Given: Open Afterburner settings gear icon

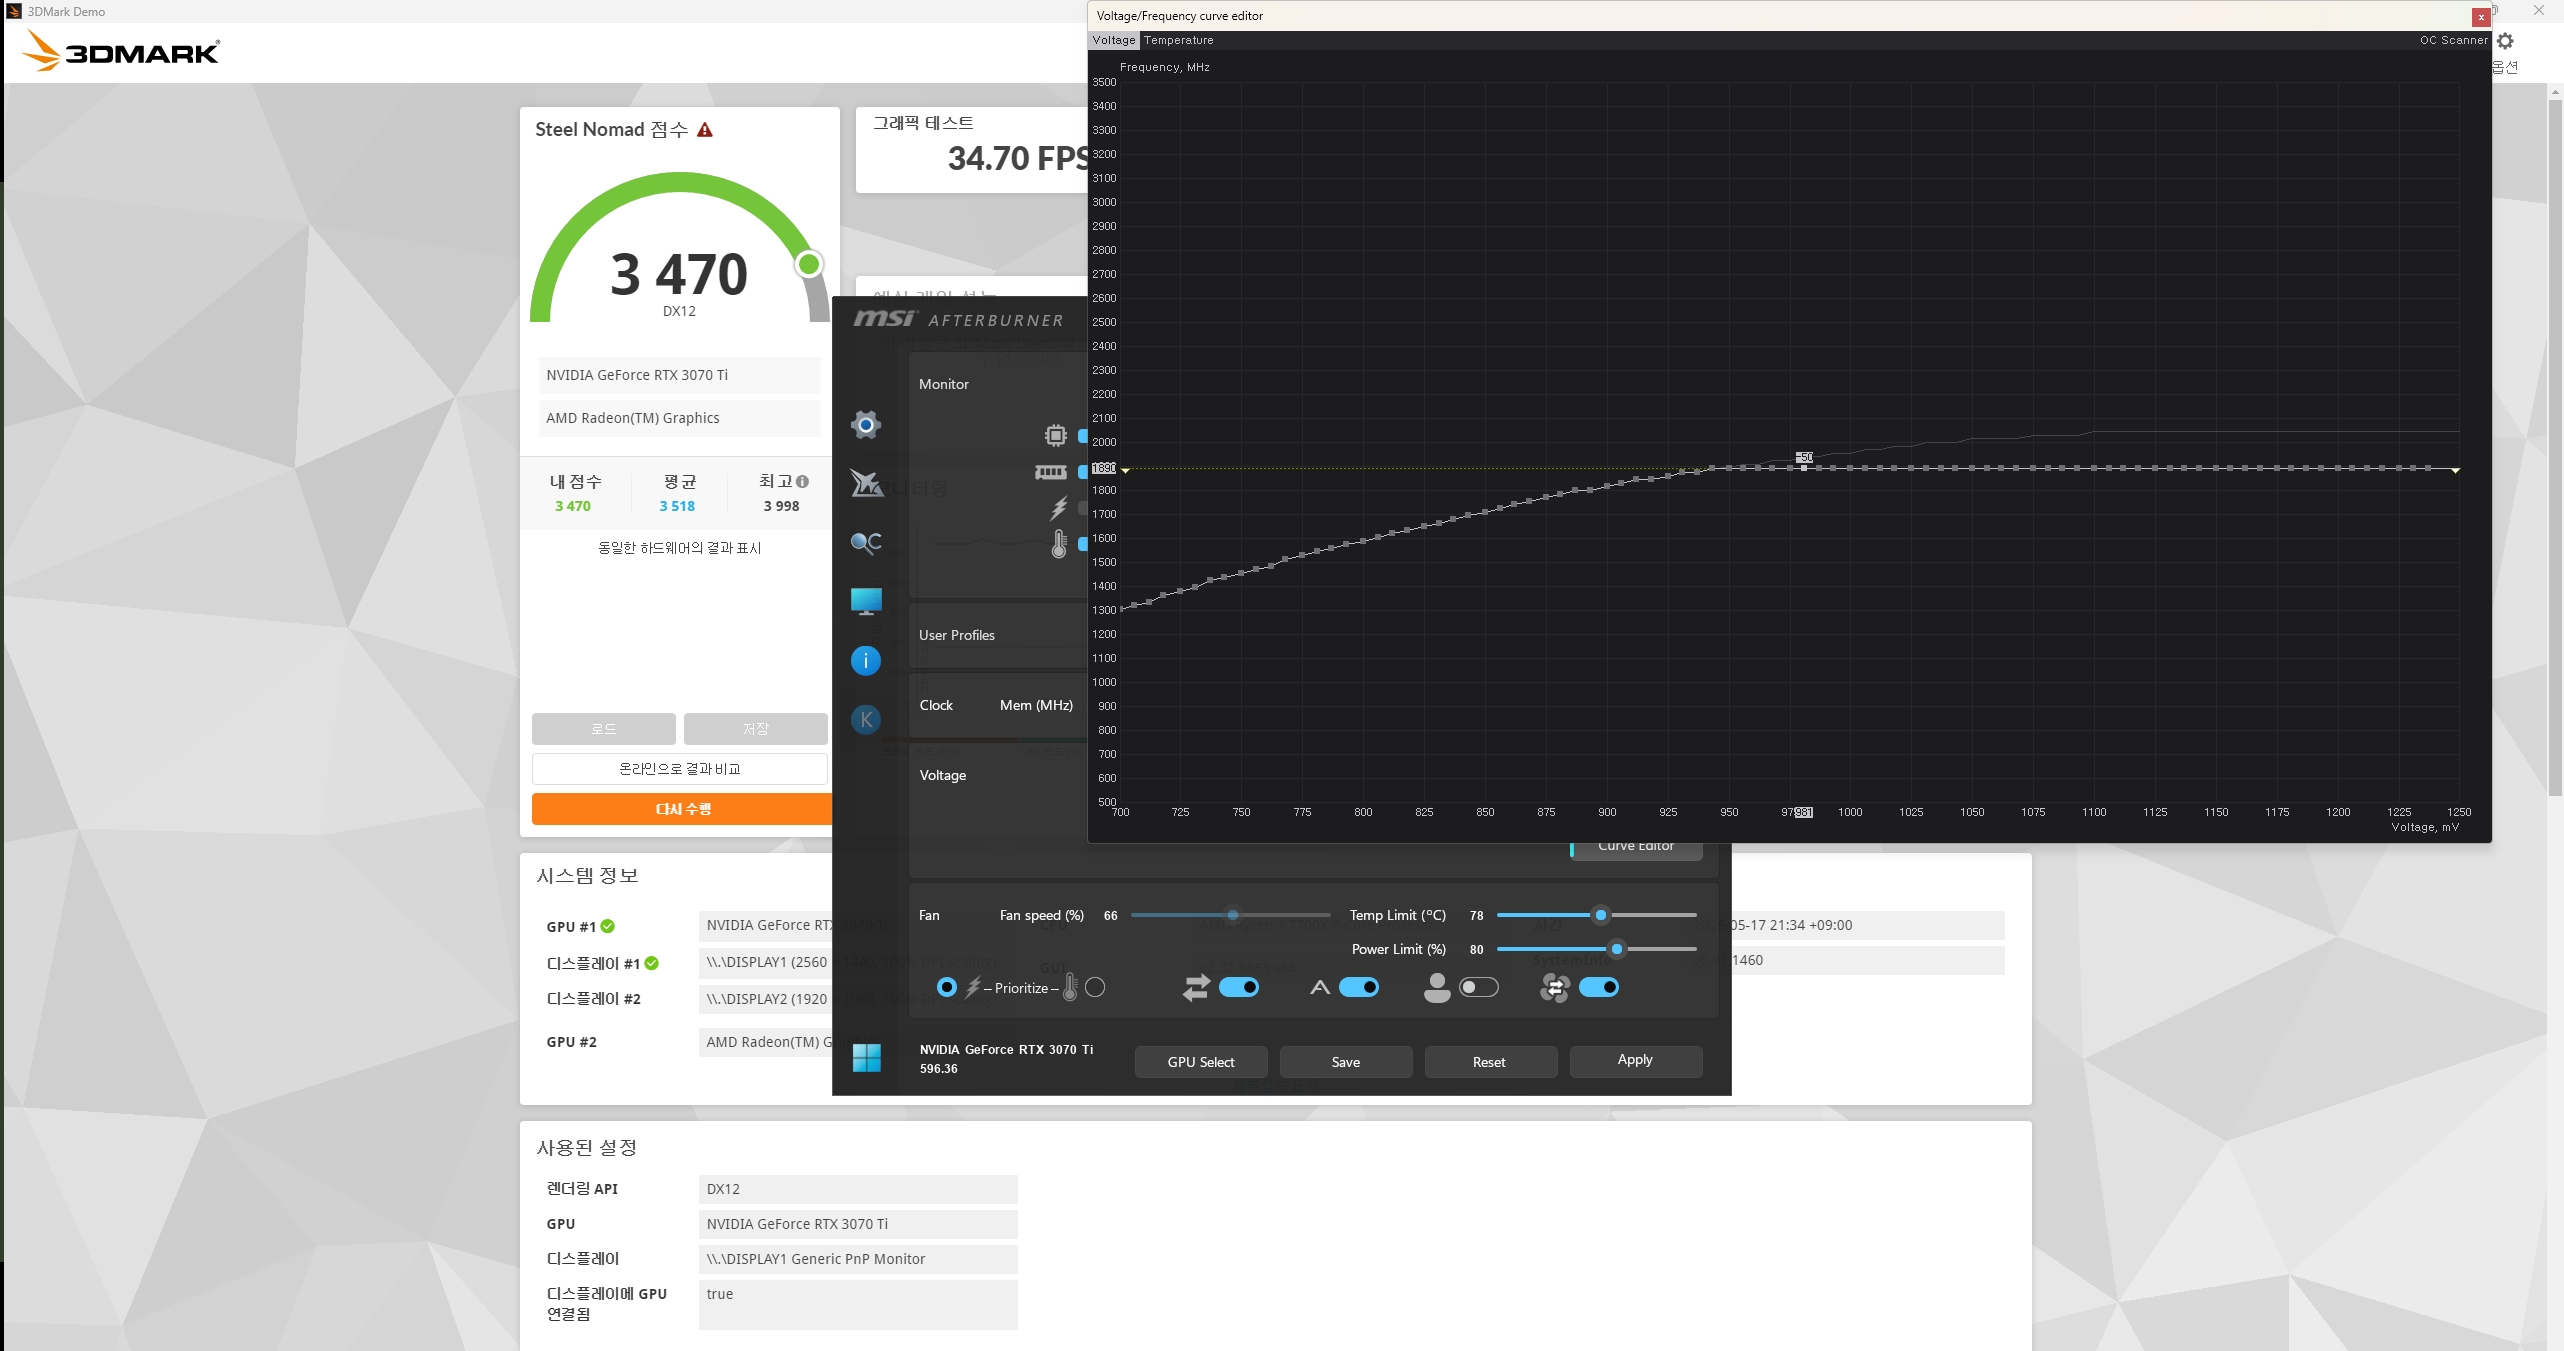Looking at the screenshot, I should [x=866, y=425].
